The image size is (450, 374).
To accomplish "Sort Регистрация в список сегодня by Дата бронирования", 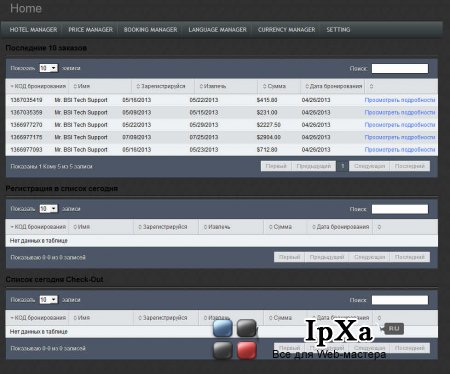I will click(x=340, y=227).
